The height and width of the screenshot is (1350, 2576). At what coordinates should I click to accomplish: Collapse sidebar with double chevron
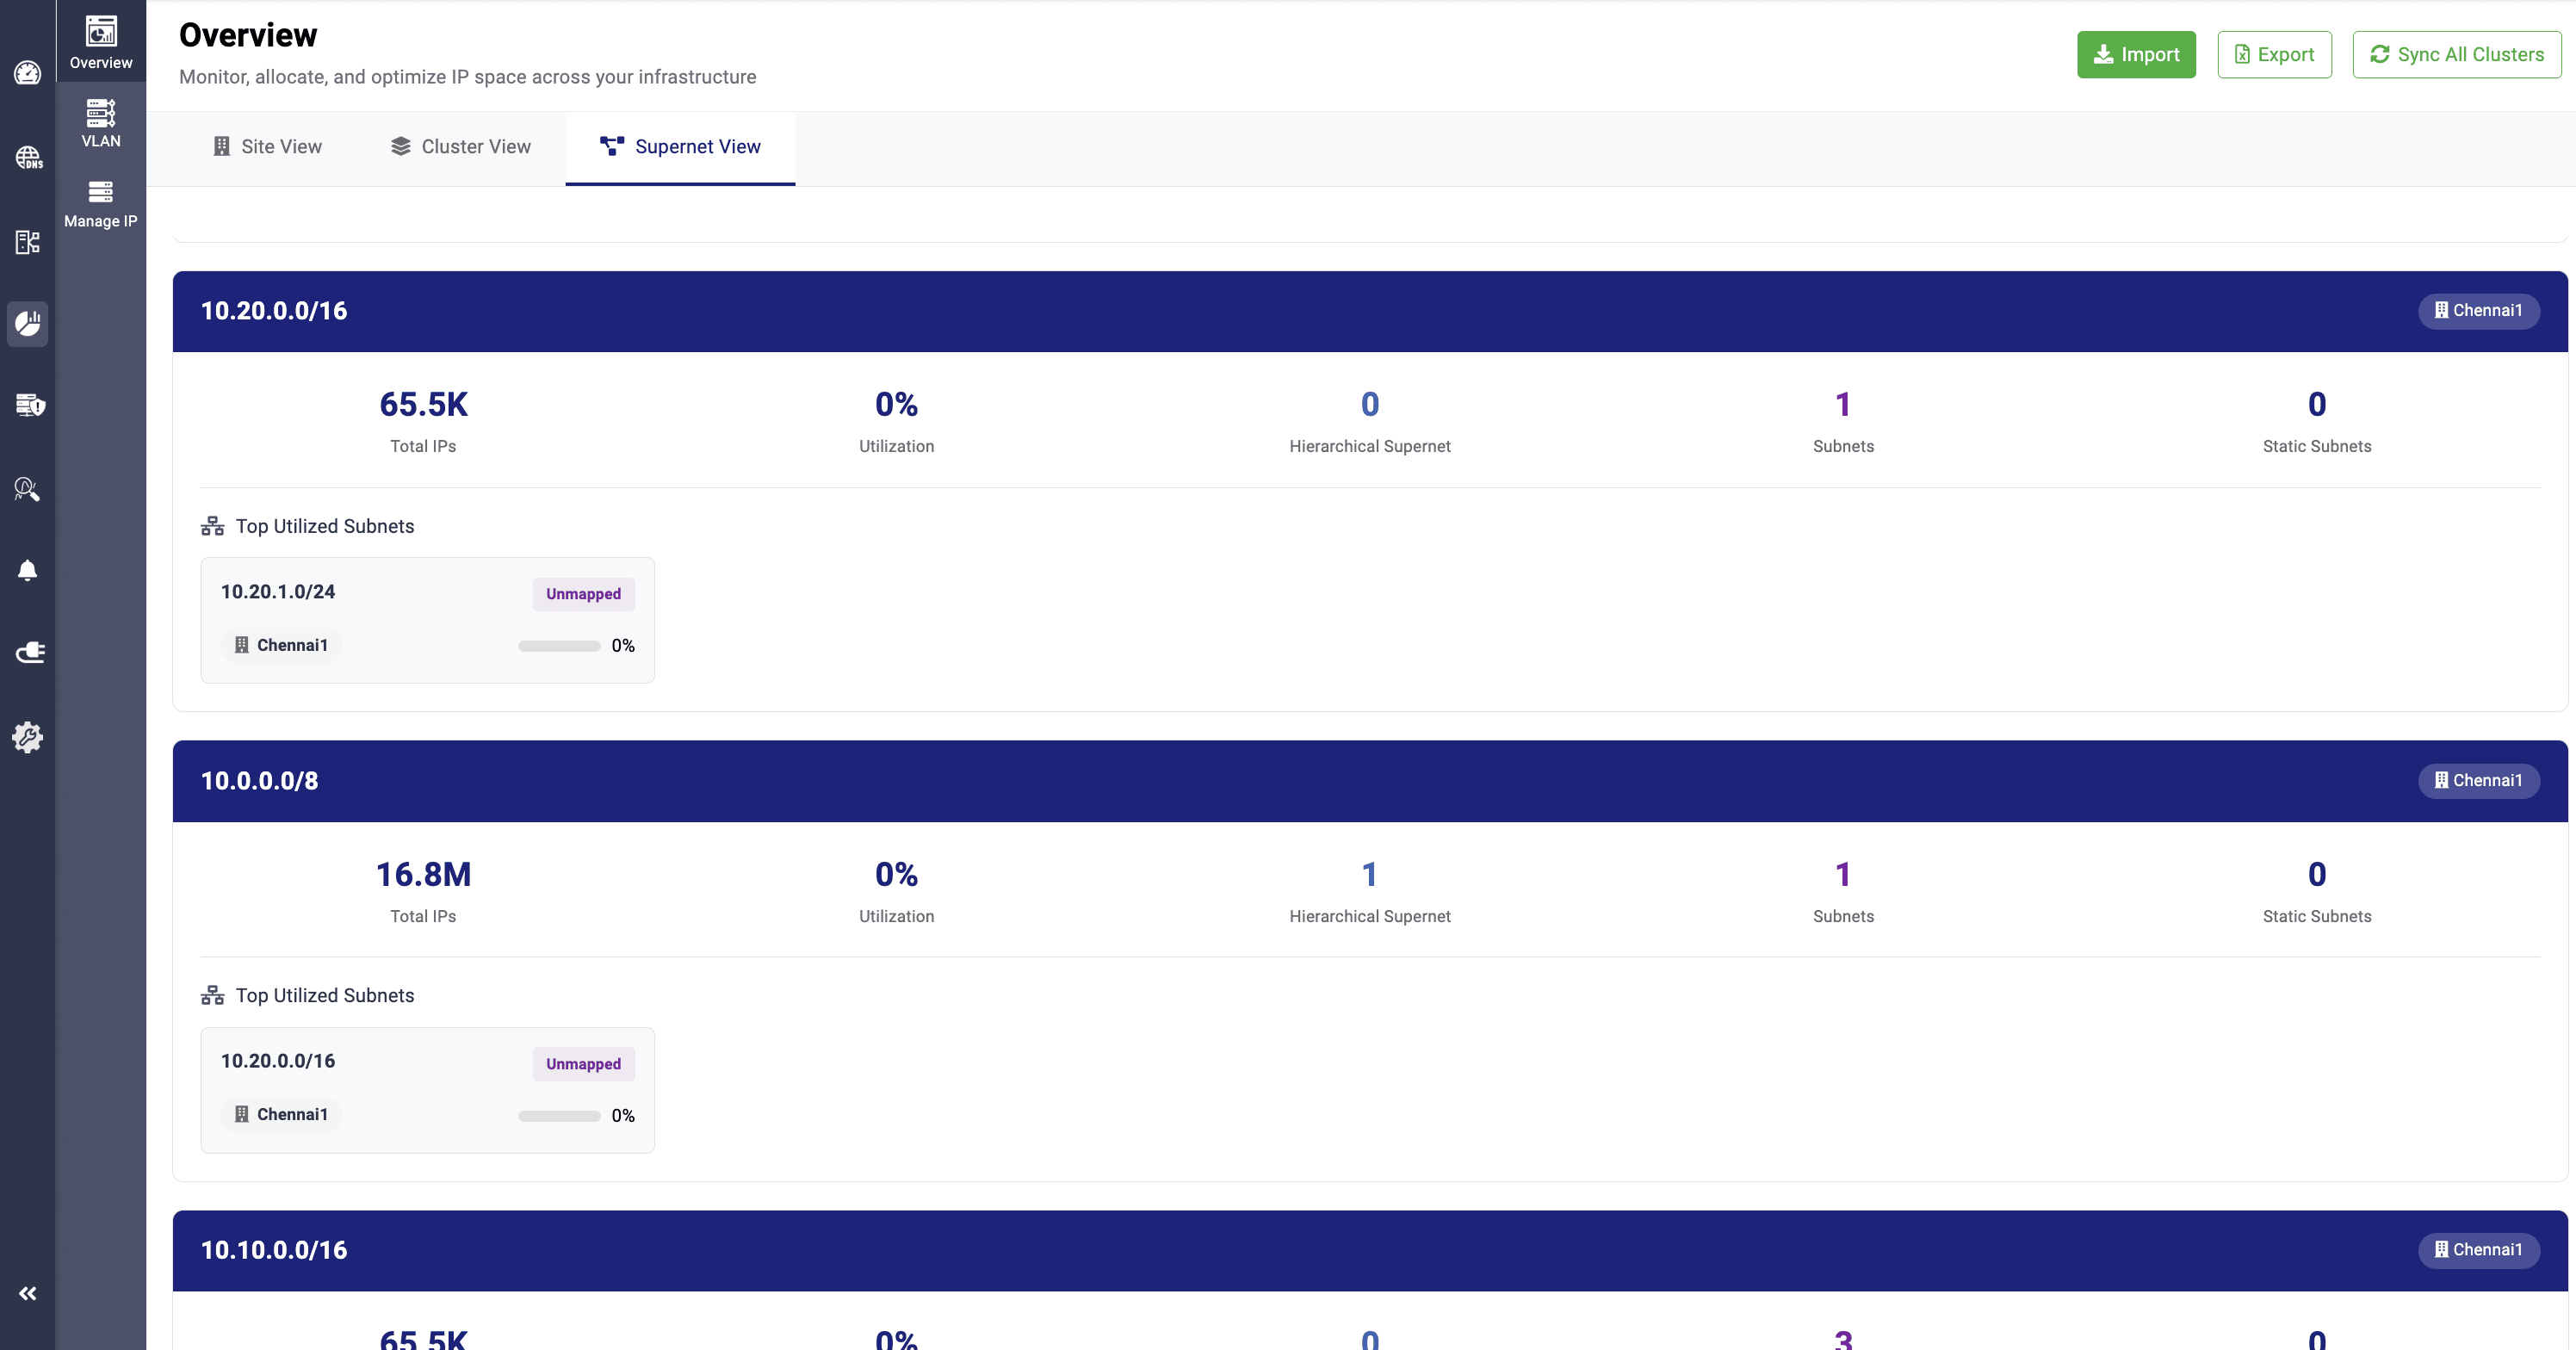click(27, 1293)
